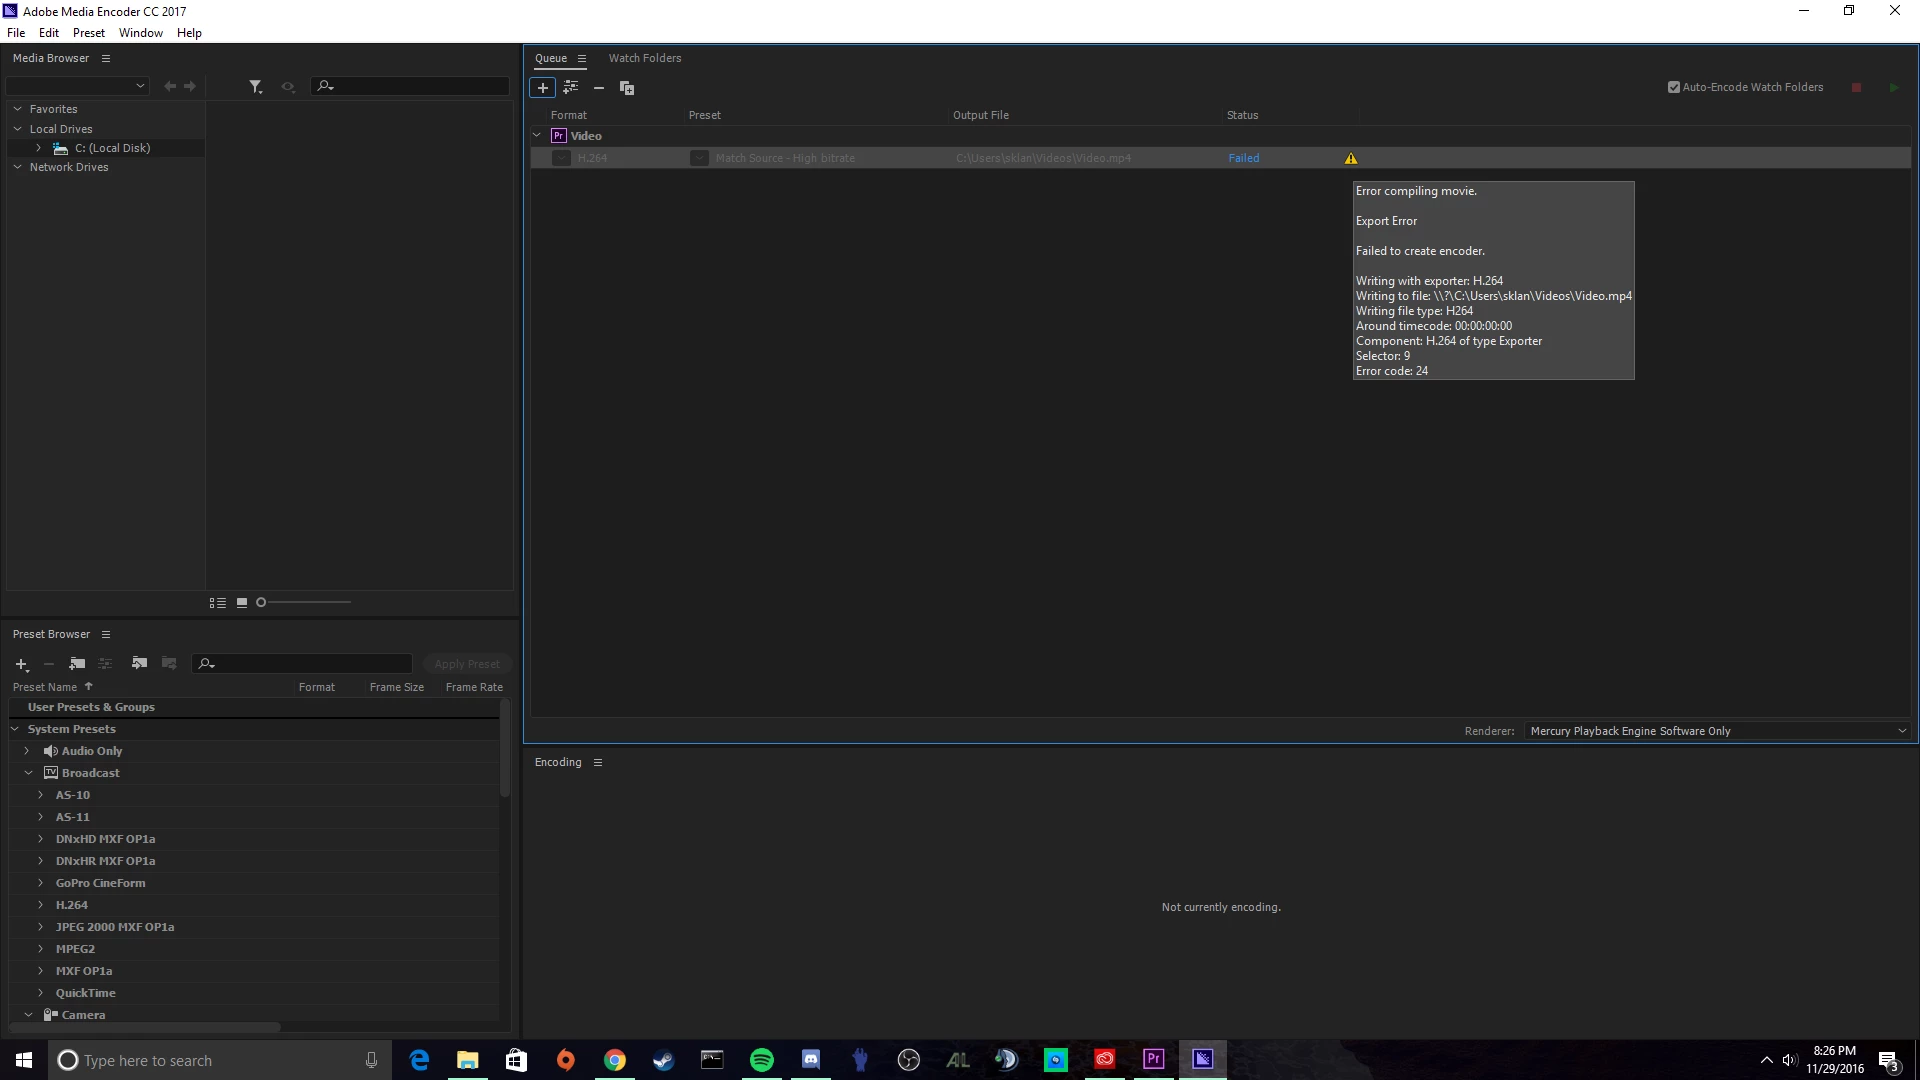Screen dimensions: 1920x1080
Task: Open Premiere Pro from the Windows taskbar
Action: click(1153, 1059)
